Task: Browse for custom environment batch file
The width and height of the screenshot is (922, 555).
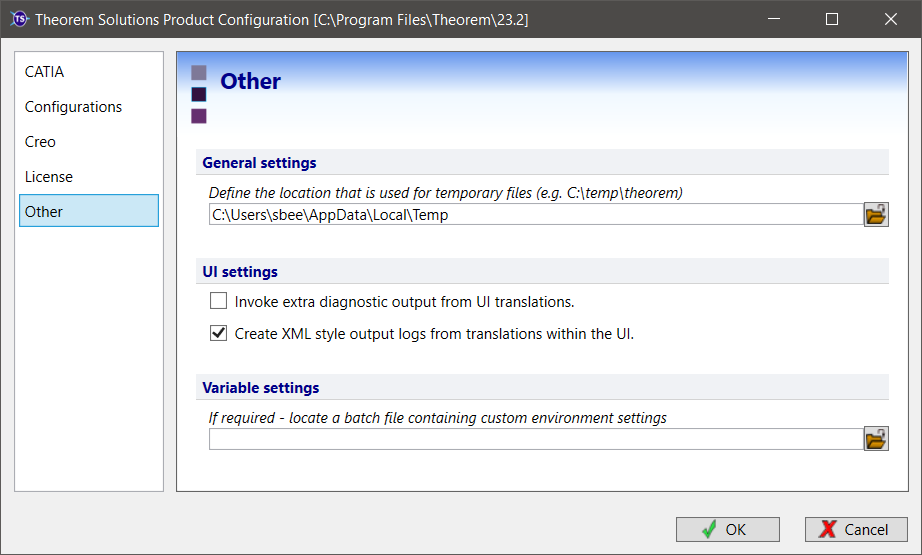Action: 876,439
